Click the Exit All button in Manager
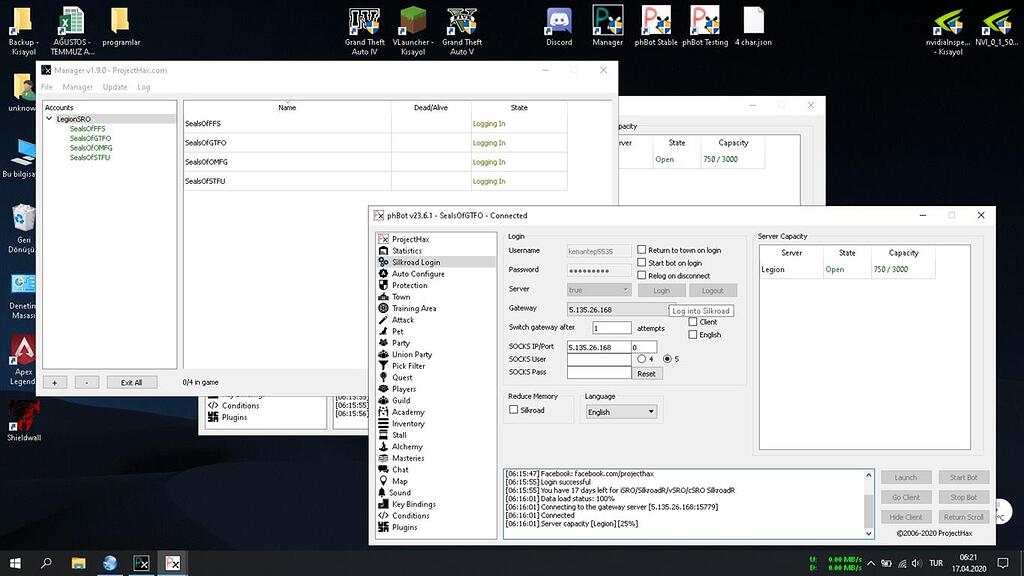The width and height of the screenshot is (1024, 576). coord(131,383)
